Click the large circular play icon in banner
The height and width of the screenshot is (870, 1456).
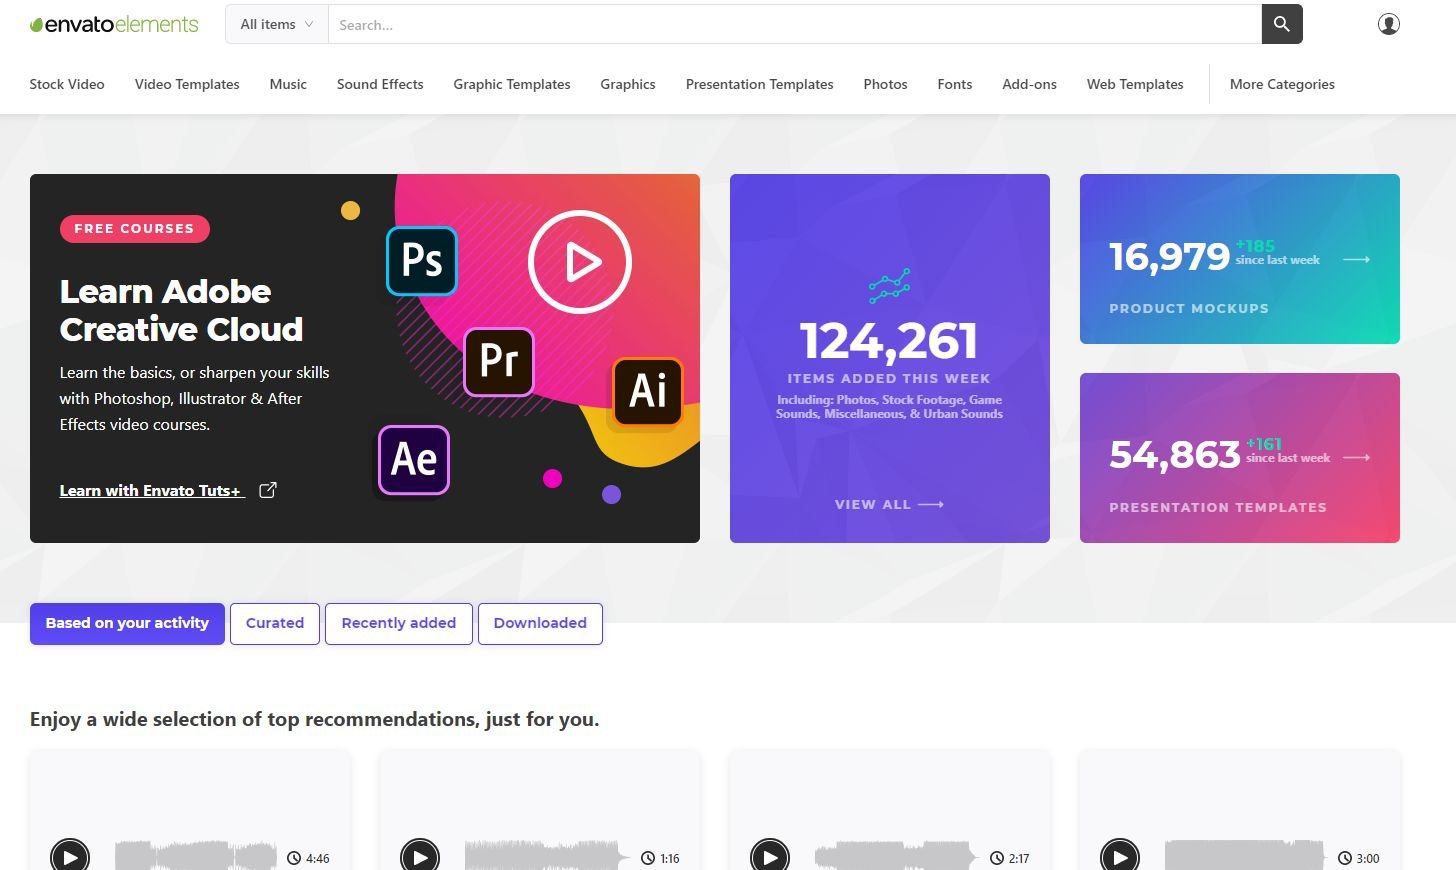coord(580,262)
